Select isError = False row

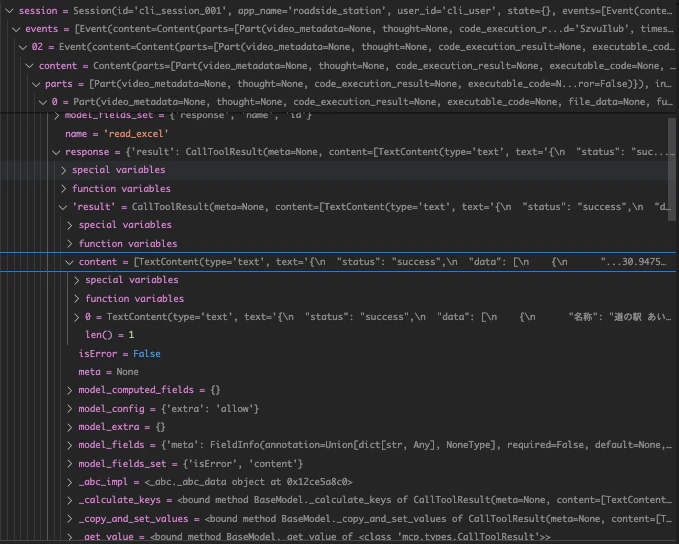[x=338, y=354]
